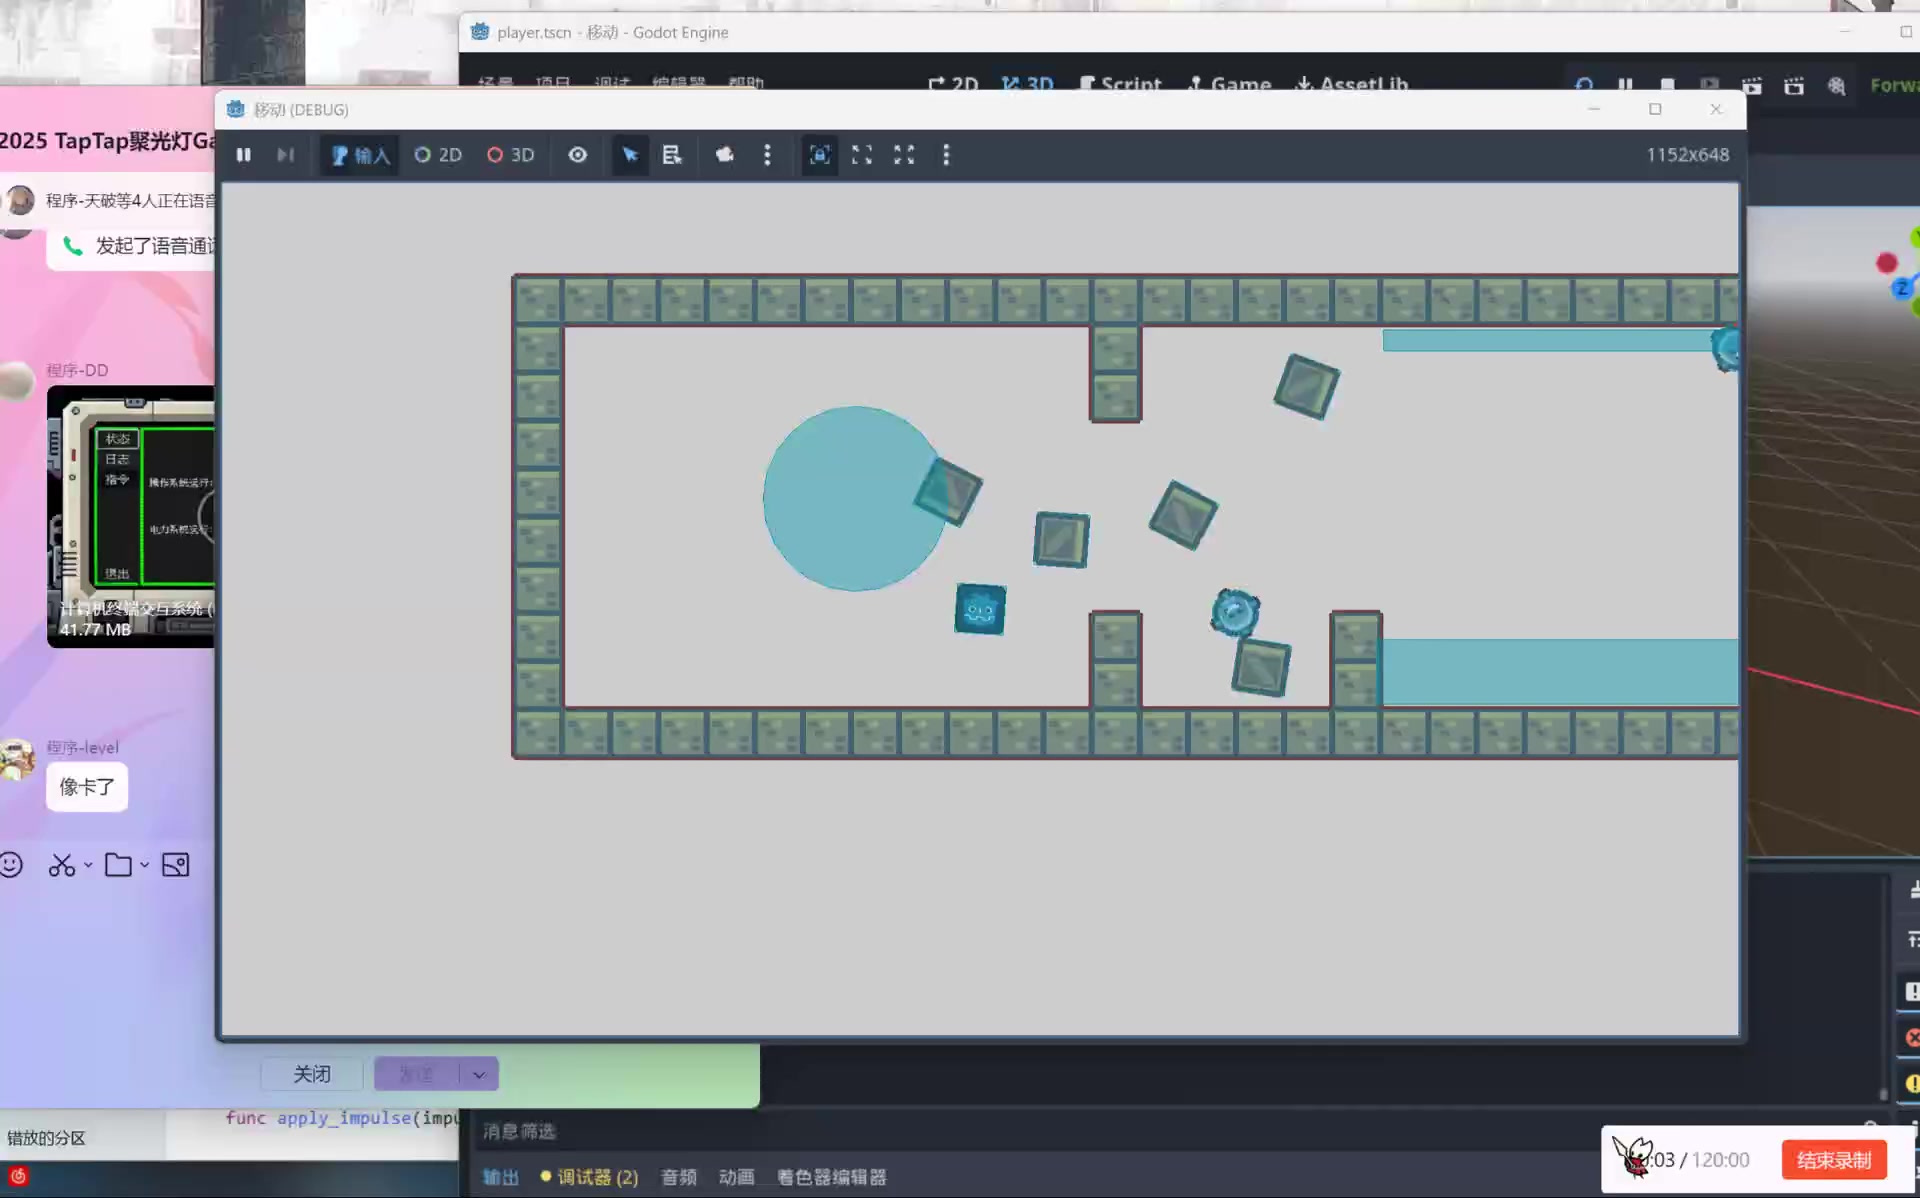1920x1198 pixels.
Task: Switch game view selection to 2D
Action: pos(438,155)
